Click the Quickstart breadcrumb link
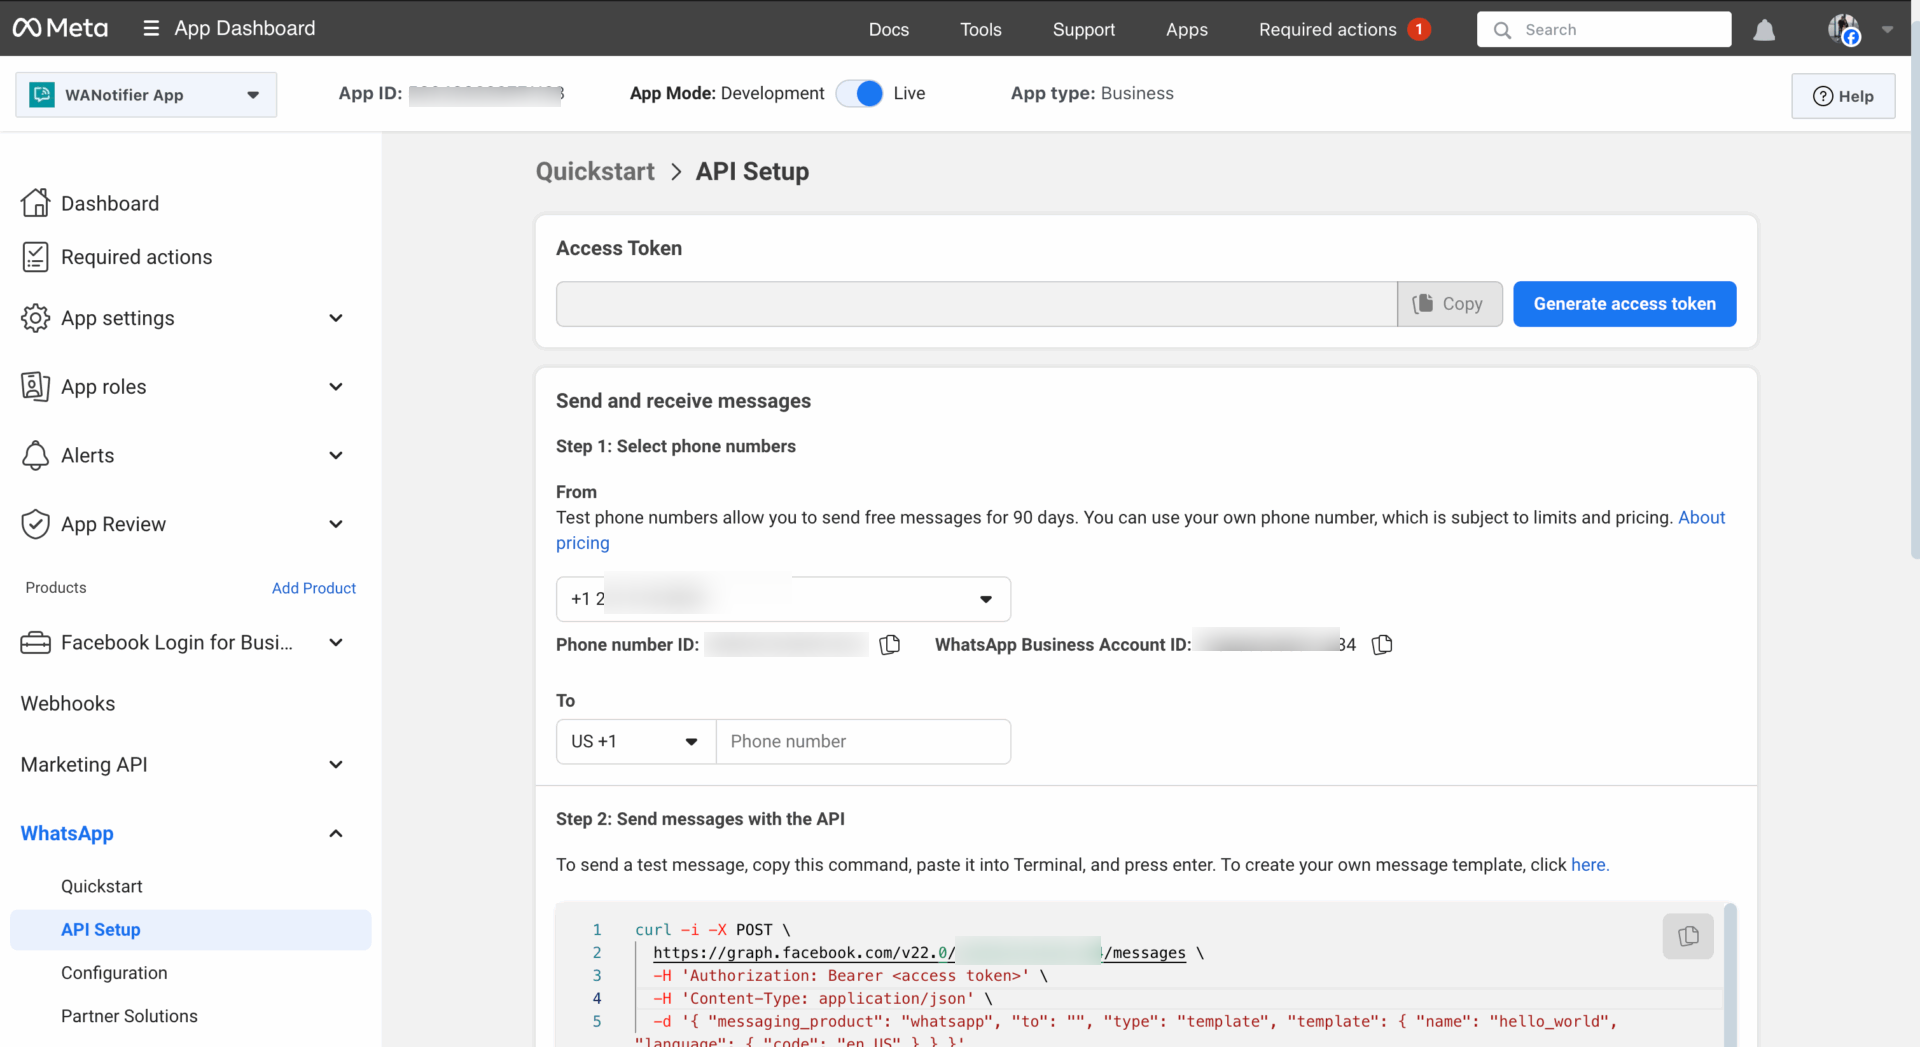 coord(595,171)
